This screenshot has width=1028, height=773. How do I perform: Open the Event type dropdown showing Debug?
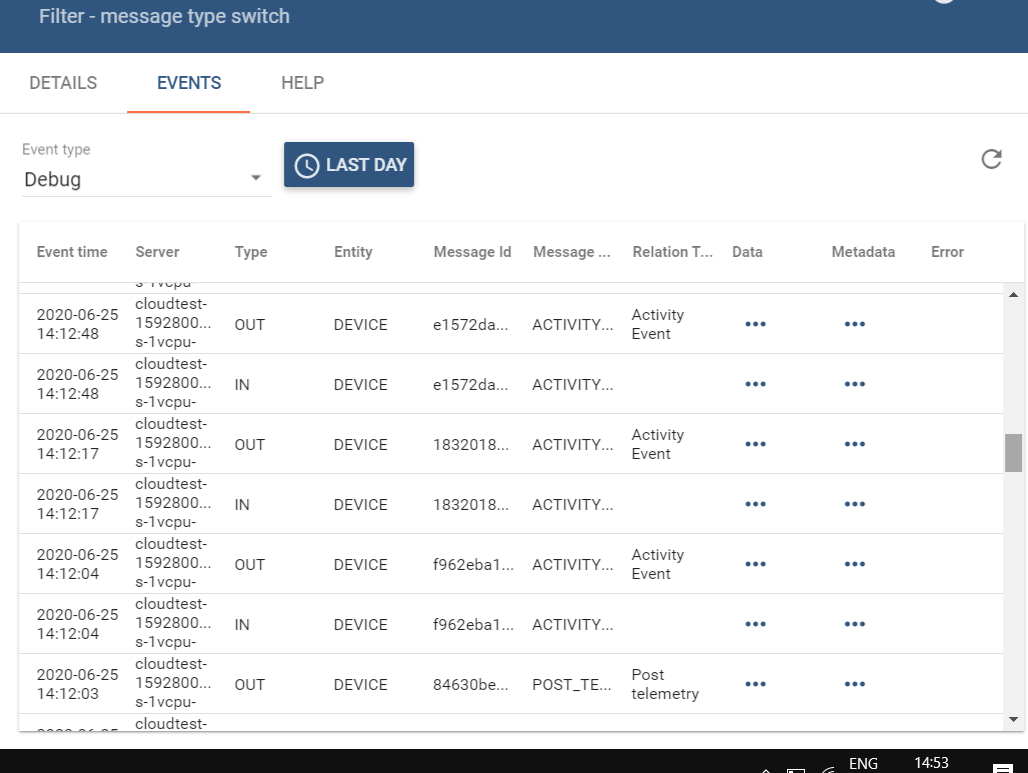[140, 180]
